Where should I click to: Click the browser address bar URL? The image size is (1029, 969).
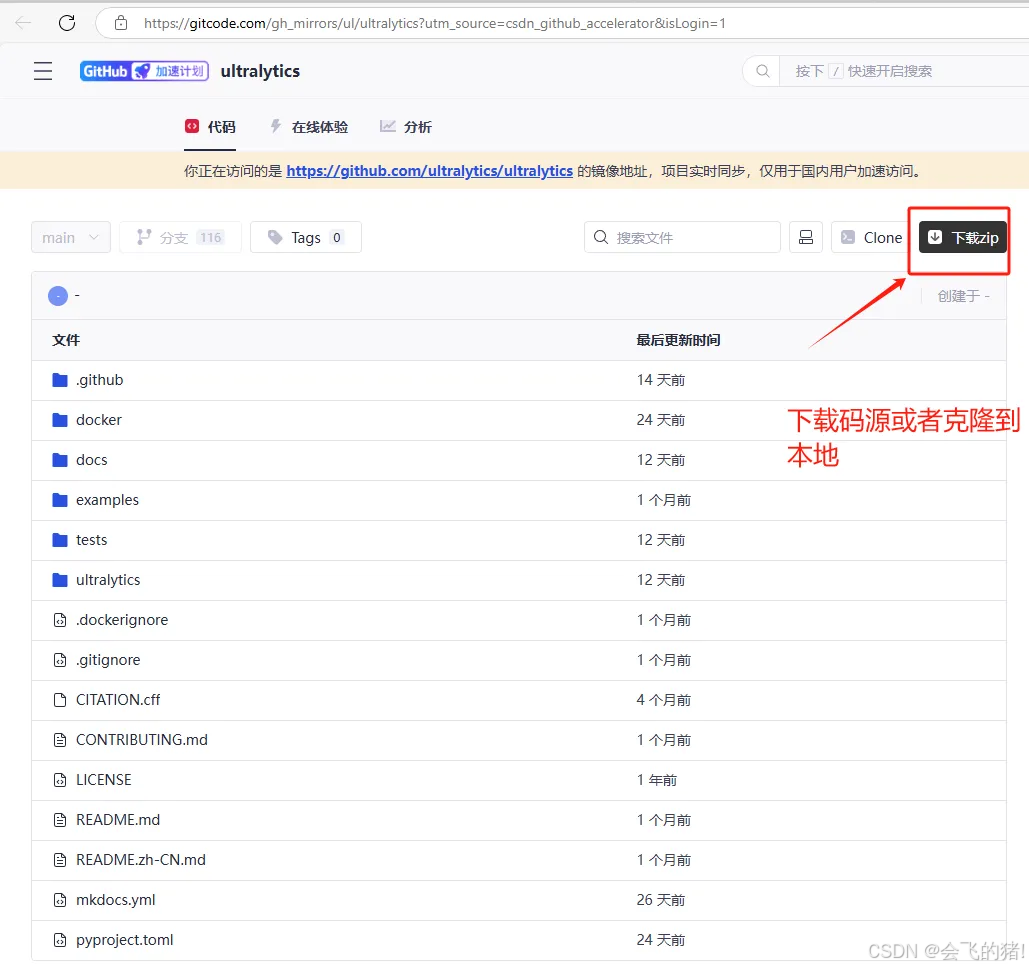(434, 23)
